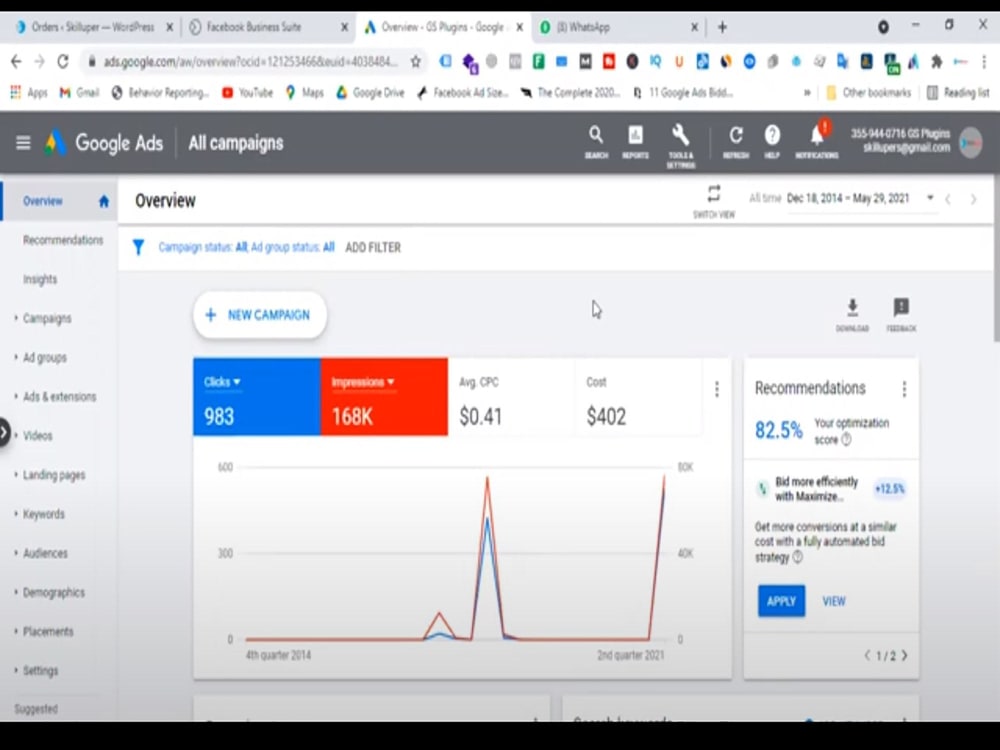Go to previous recommendation arrow
This screenshot has height=750, width=1000.
(867, 656)
